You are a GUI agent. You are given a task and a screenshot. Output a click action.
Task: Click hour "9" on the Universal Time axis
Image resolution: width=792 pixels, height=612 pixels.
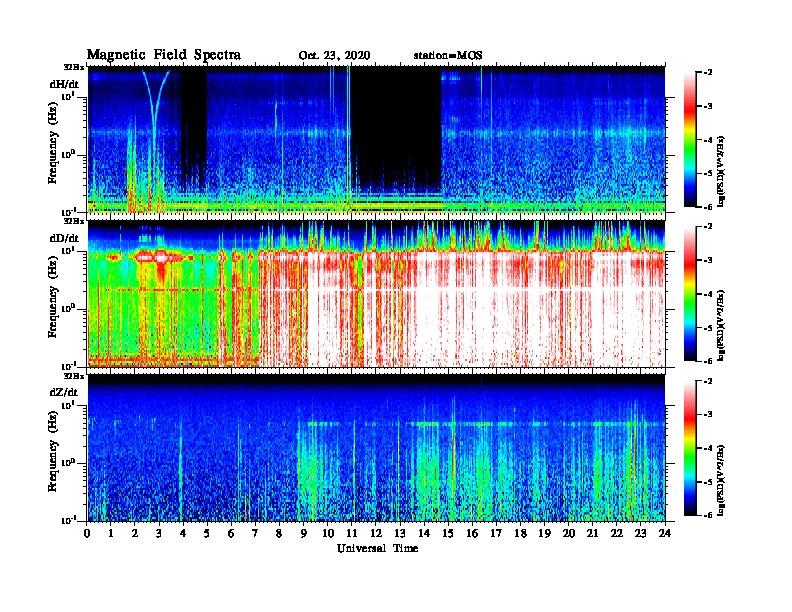click(304, 534)
